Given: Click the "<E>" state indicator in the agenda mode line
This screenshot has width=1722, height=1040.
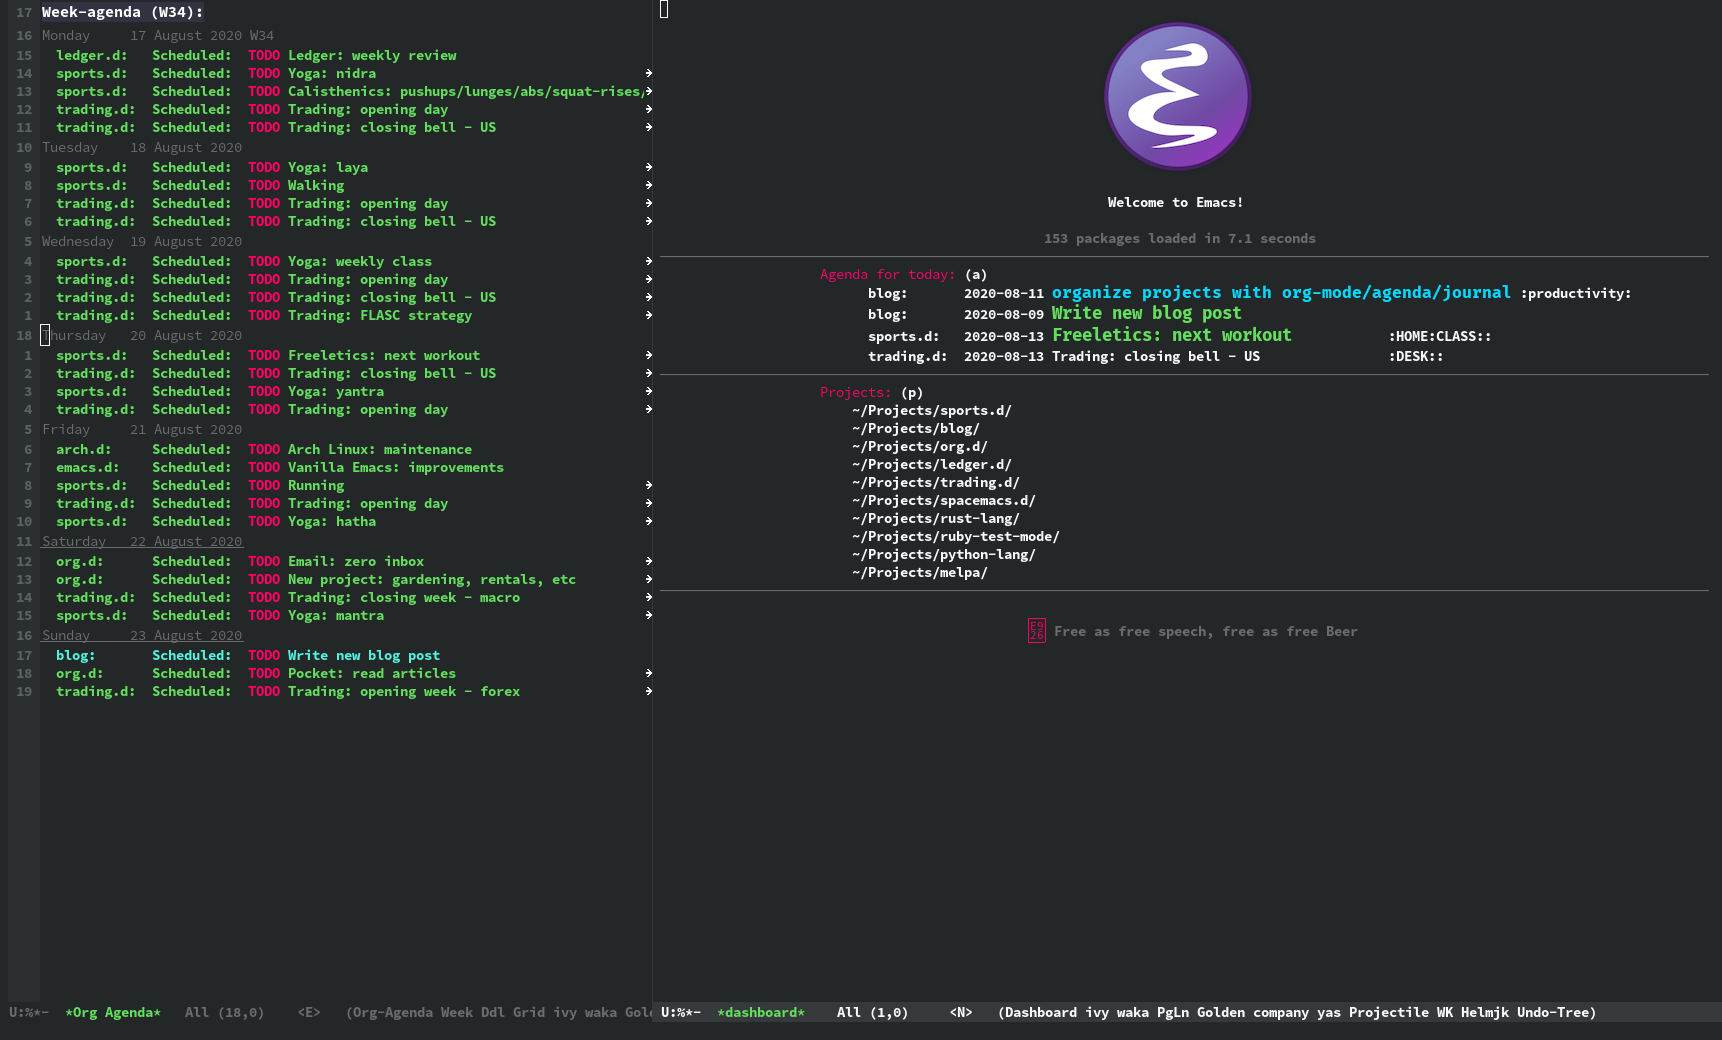Looking at the screenshot, I should (309, 1012).
